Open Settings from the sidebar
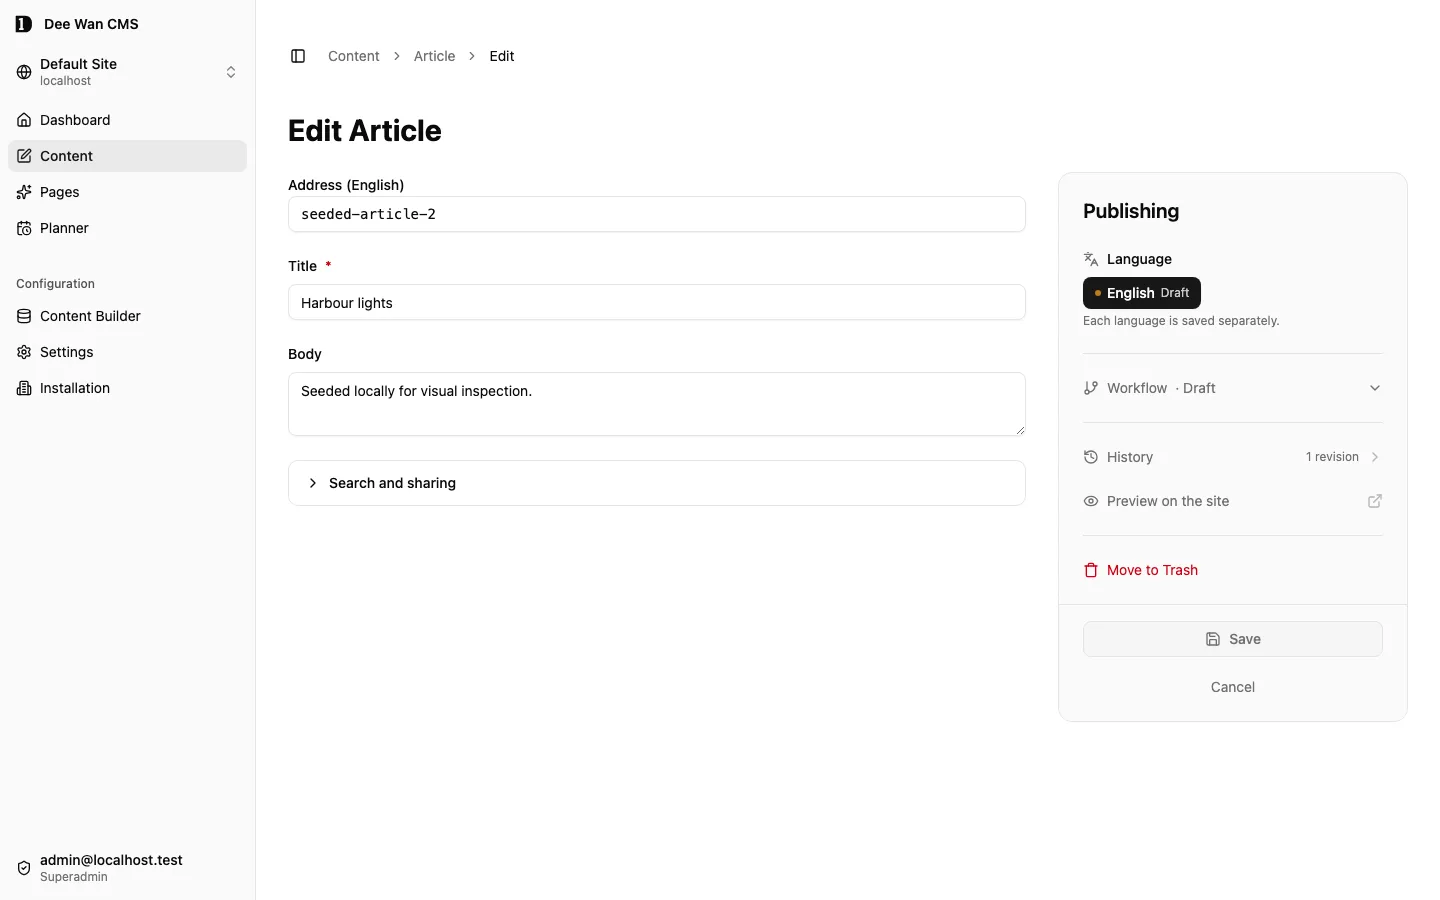1440x900 pixels. coord(127,352)
